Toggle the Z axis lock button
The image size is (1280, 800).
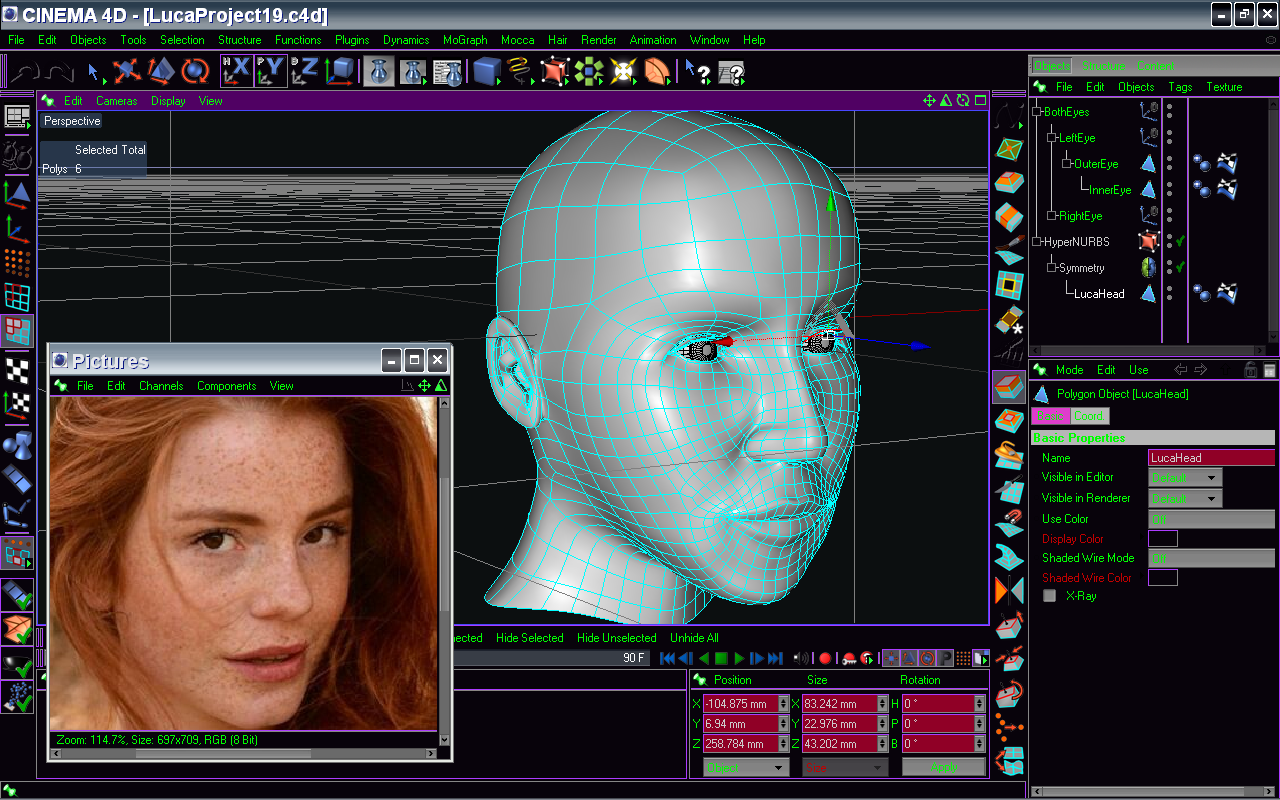point(304,71)
